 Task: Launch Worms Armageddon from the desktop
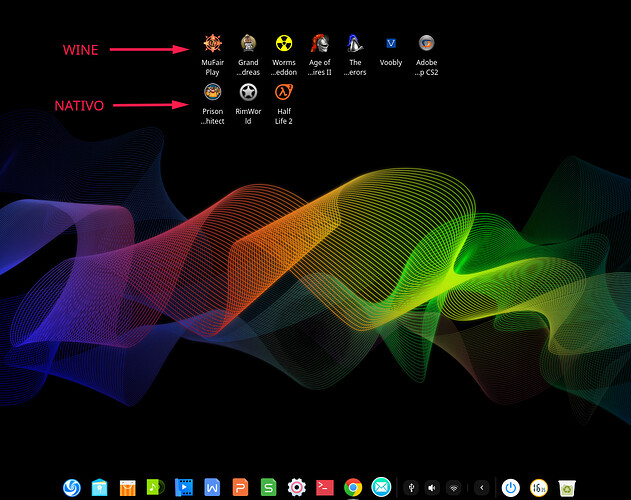[x=284, y=43]
